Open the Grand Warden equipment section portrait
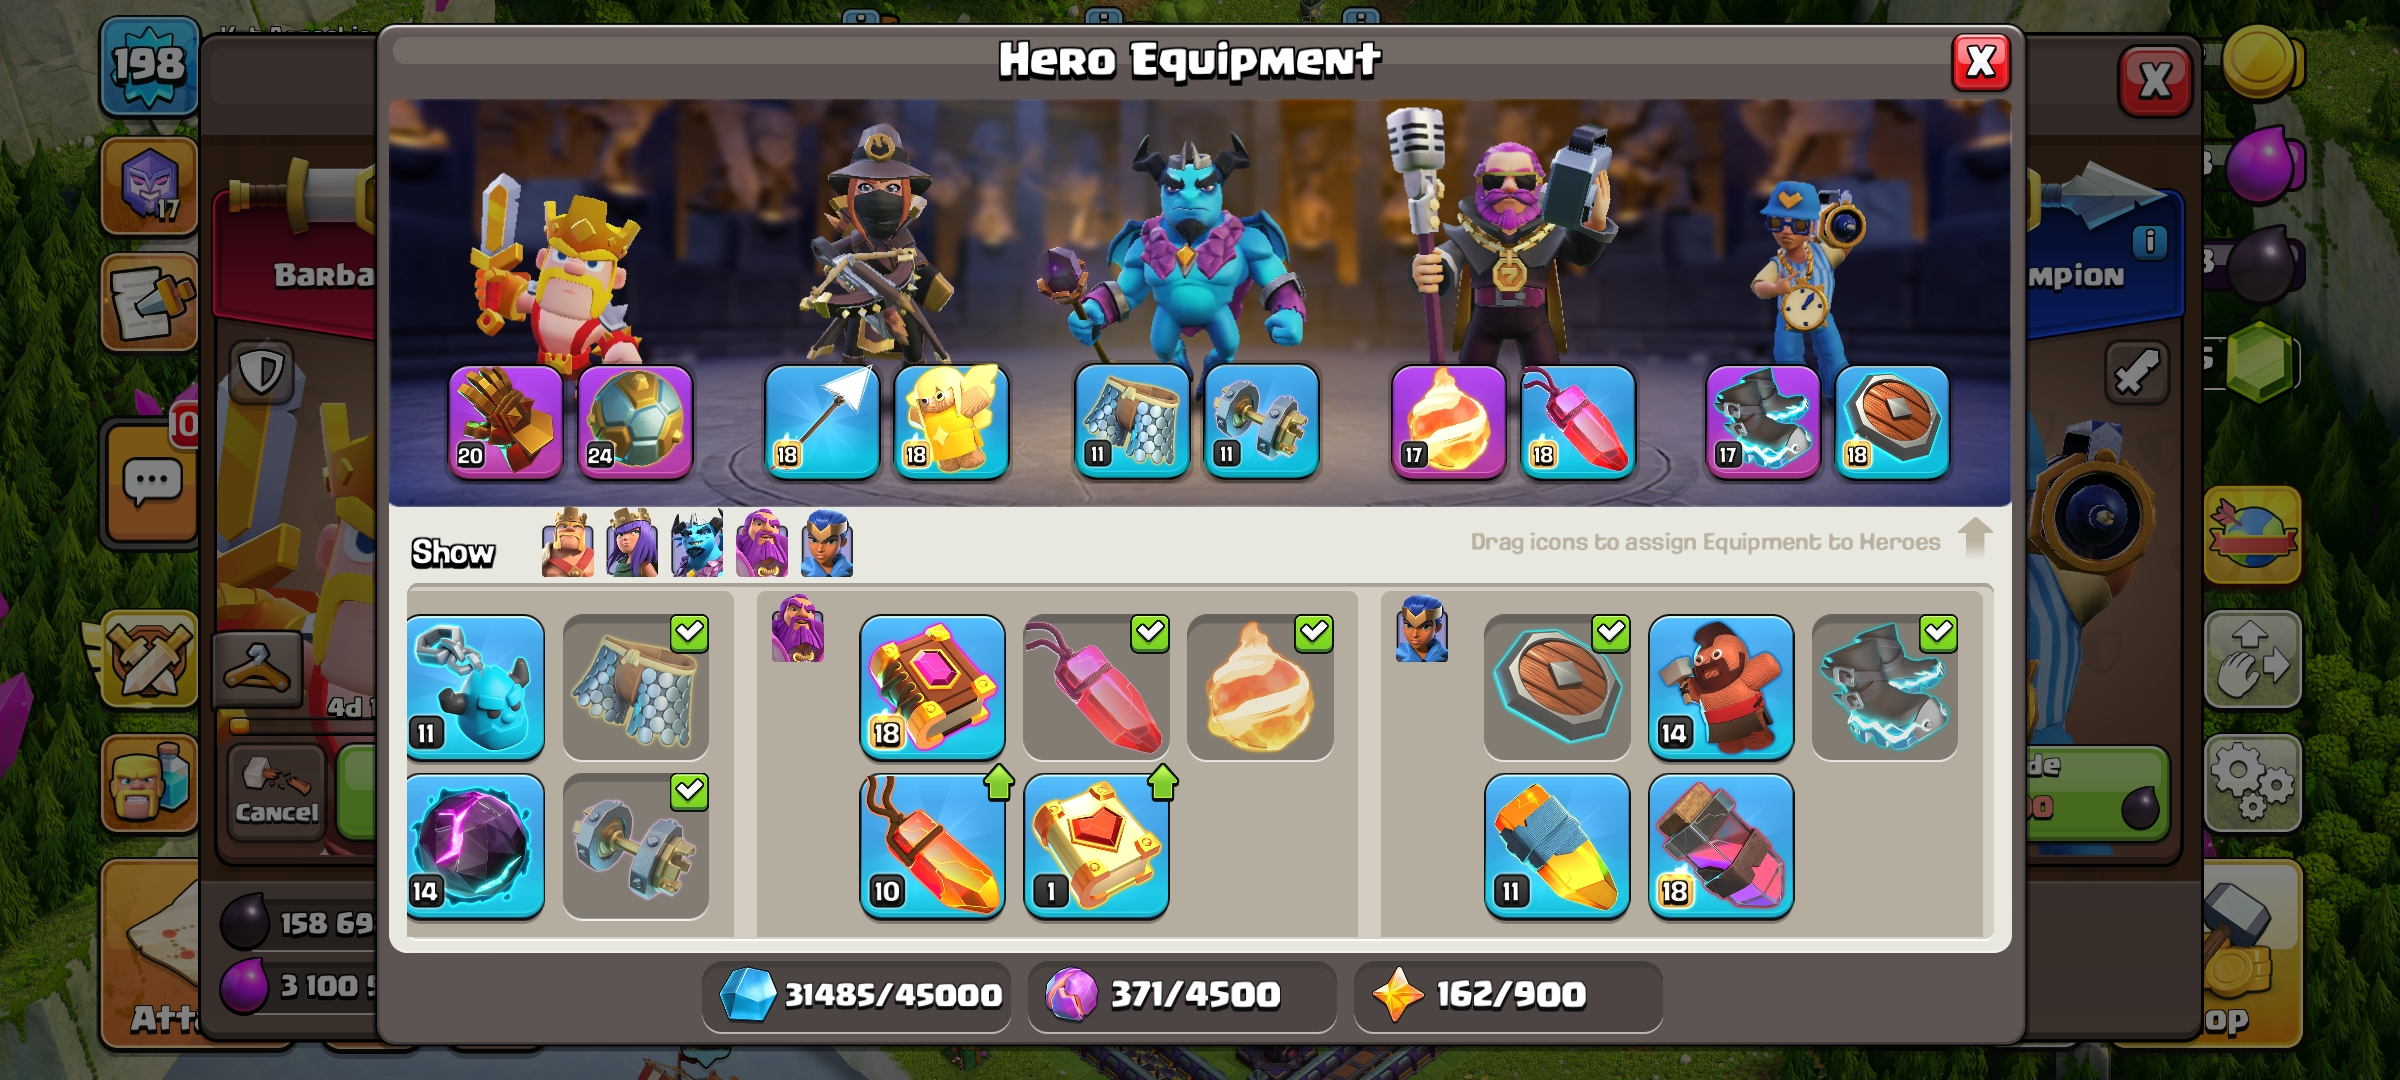The width and height of the screenshot is (2400, 1080). click(x=797, y=629)
